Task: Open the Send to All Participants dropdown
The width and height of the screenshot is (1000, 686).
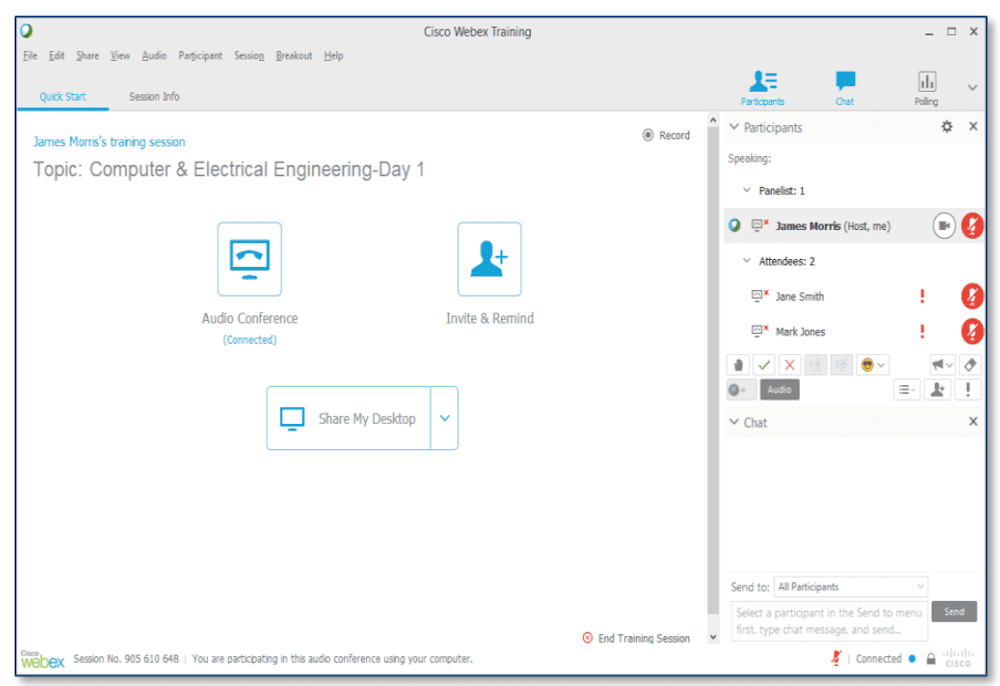Action: coord(851,587)
